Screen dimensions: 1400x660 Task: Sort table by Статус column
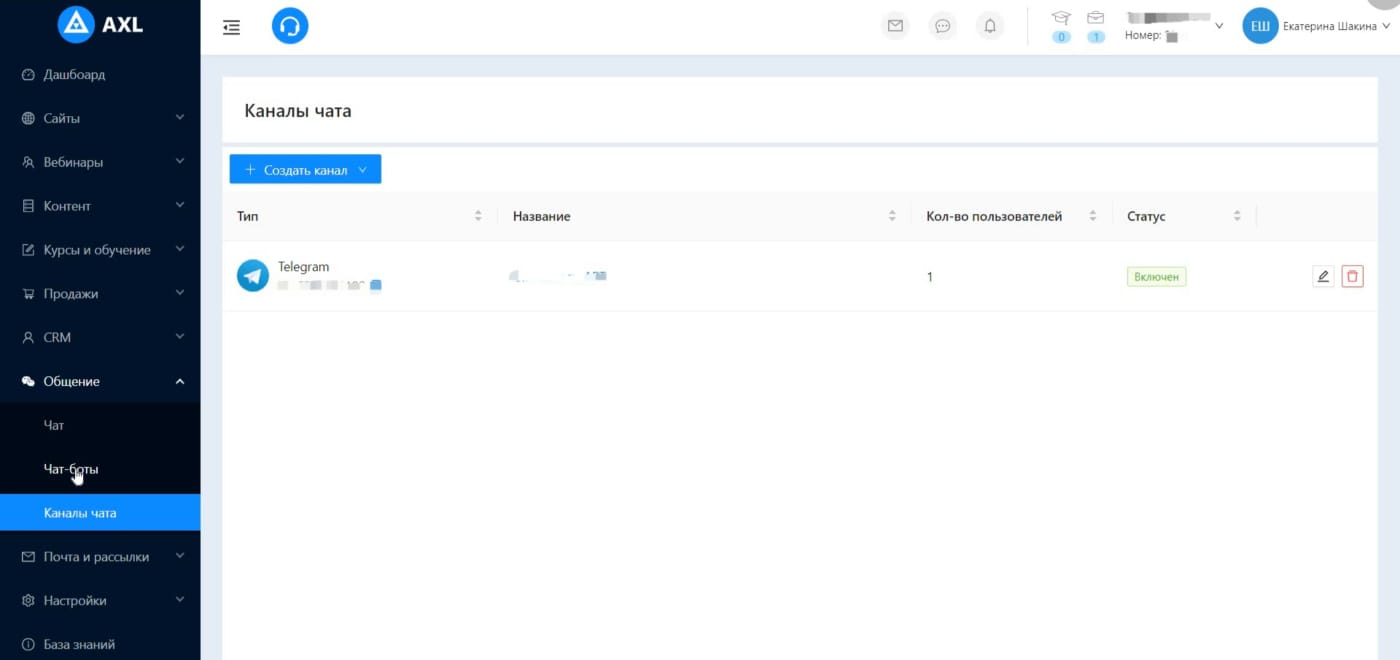(1237, 216)
